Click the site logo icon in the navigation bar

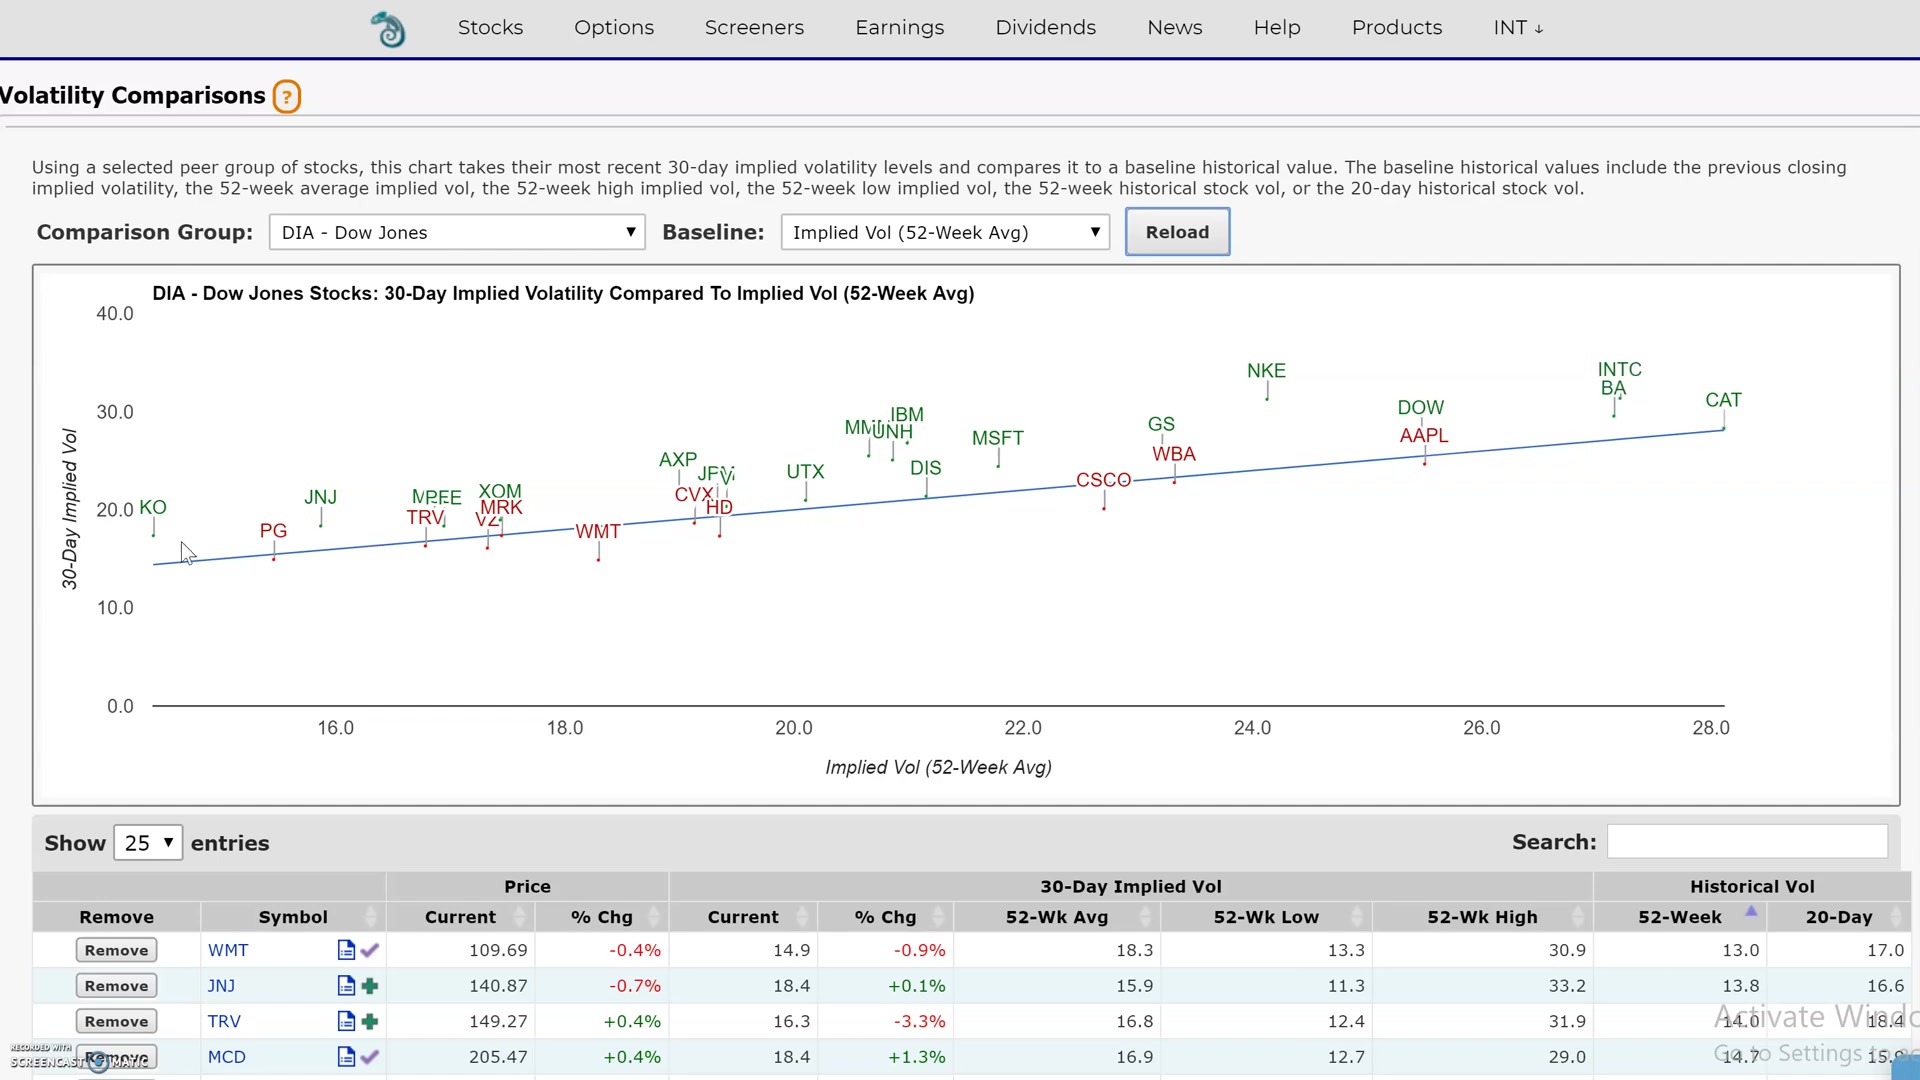click(388, 29)
